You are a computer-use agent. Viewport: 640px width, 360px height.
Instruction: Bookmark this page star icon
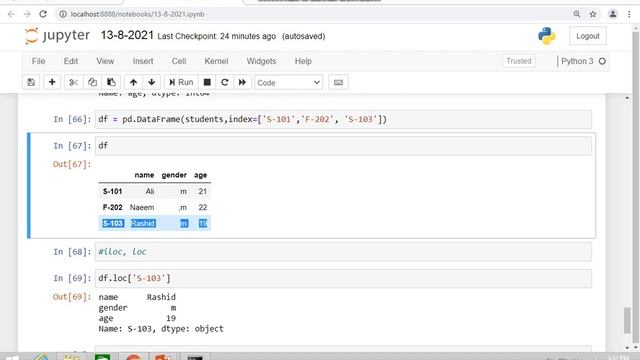(593, 14)
